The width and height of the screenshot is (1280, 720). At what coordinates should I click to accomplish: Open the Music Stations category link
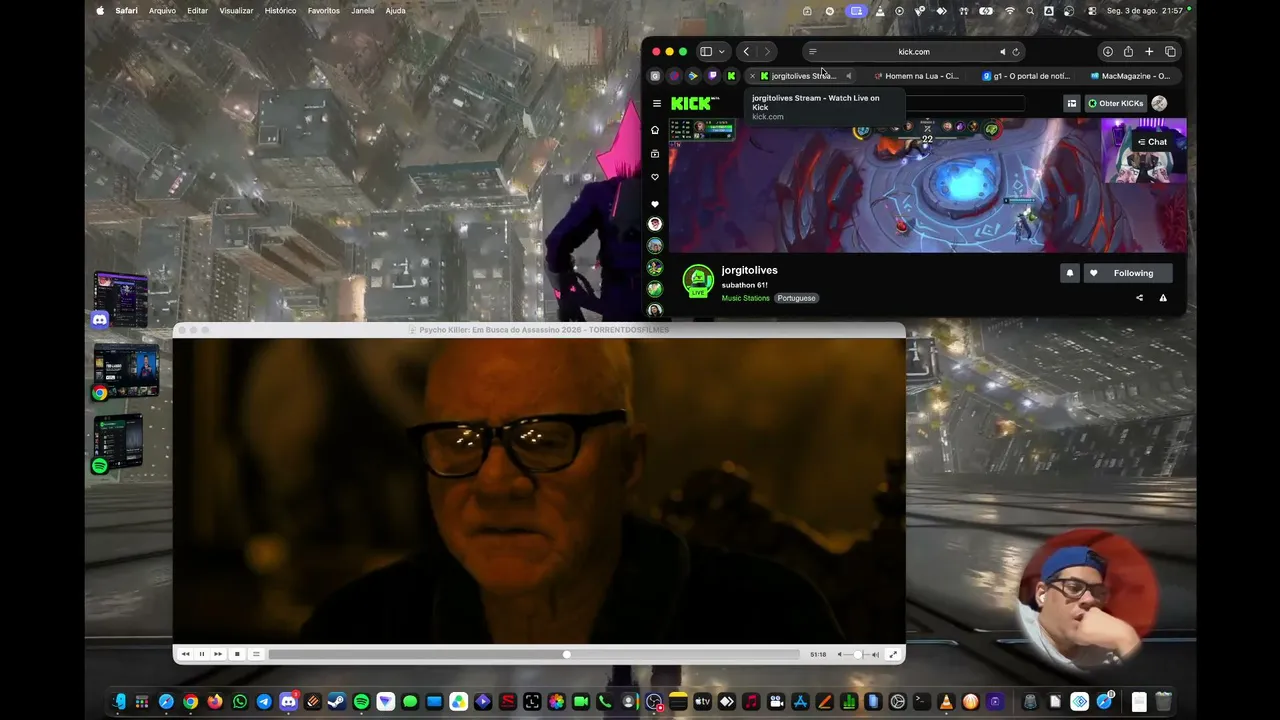[746, 298]
